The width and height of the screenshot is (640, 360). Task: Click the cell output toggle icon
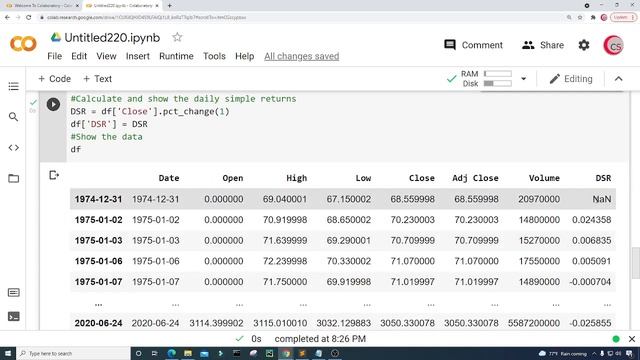coord(54,175)
